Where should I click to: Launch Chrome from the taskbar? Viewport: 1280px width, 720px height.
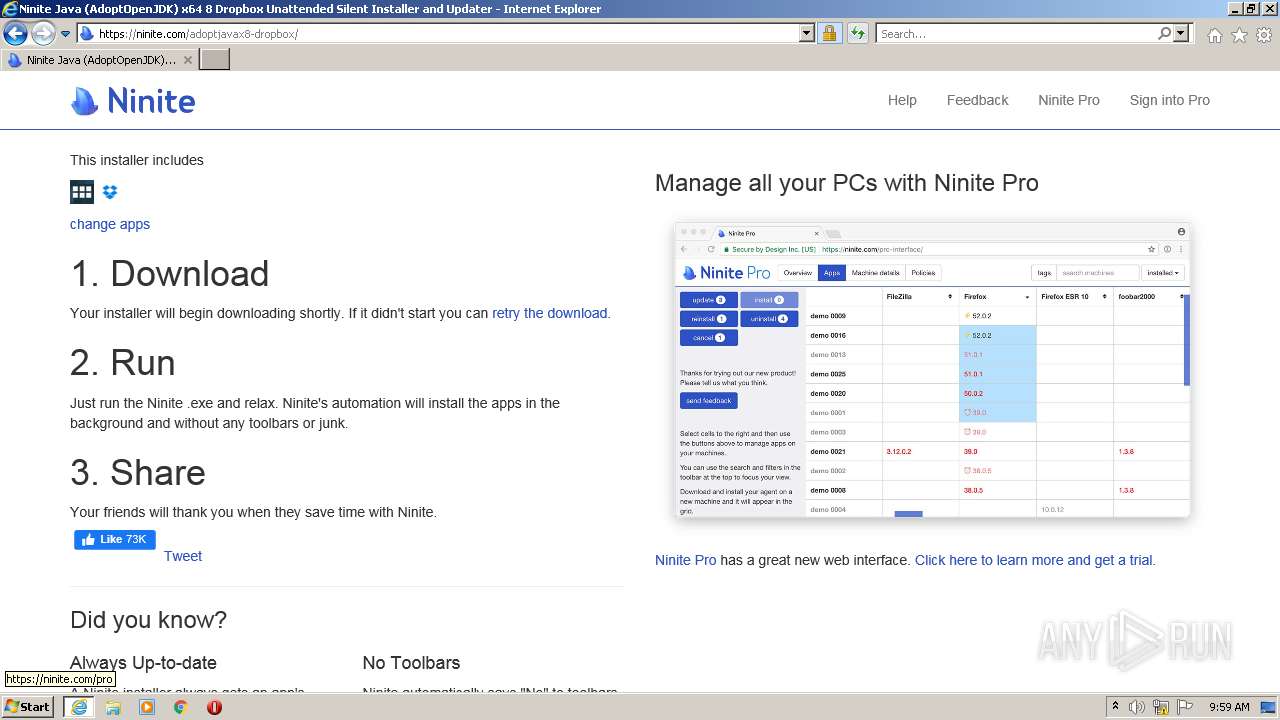click(x=181, y=707)
